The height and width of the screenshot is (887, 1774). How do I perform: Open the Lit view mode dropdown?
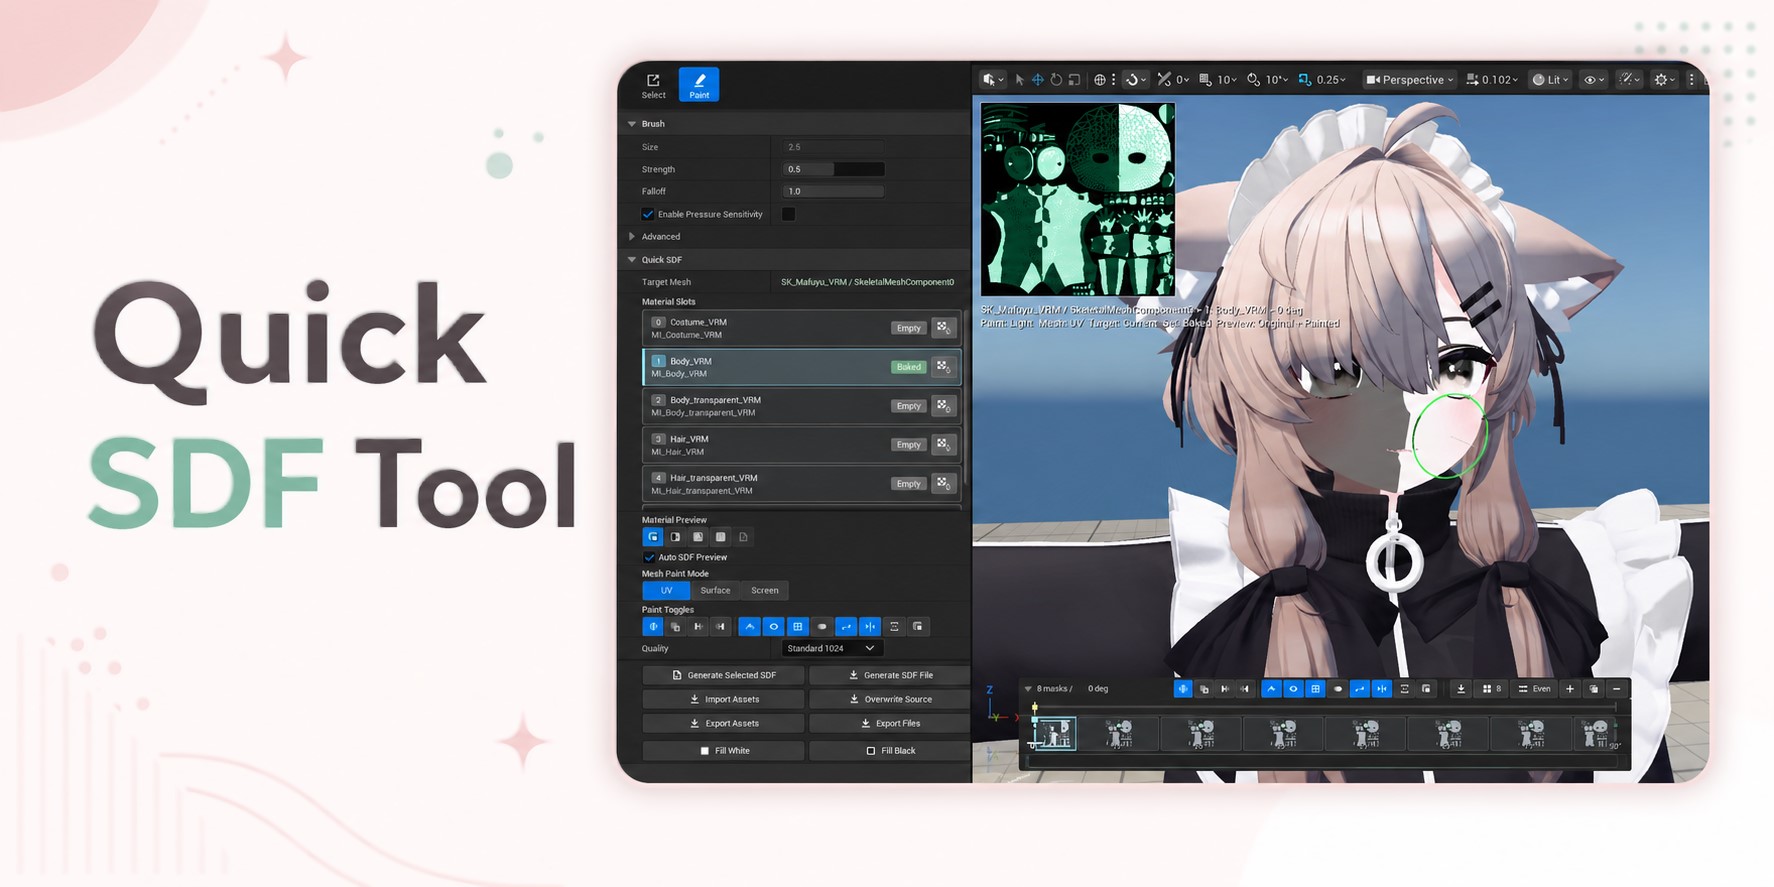tap(1550, 80)
